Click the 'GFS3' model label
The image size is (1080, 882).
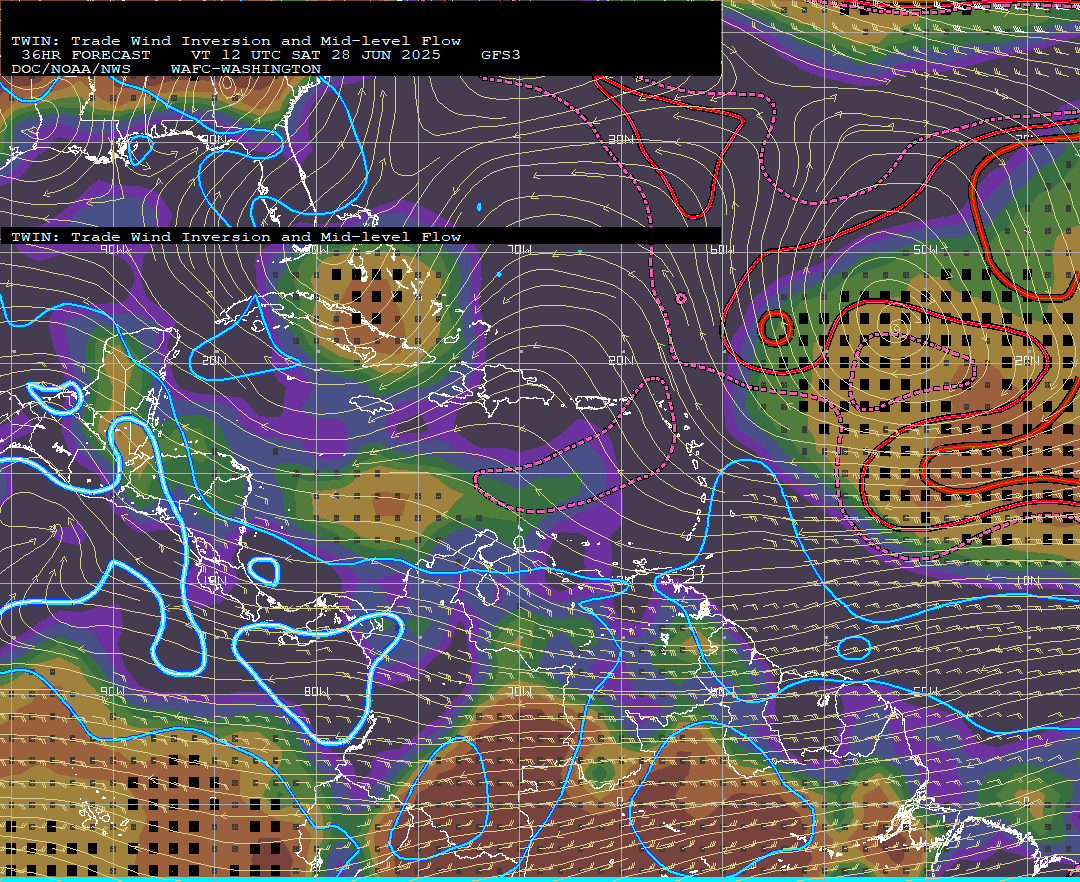(x=501, y=55)
